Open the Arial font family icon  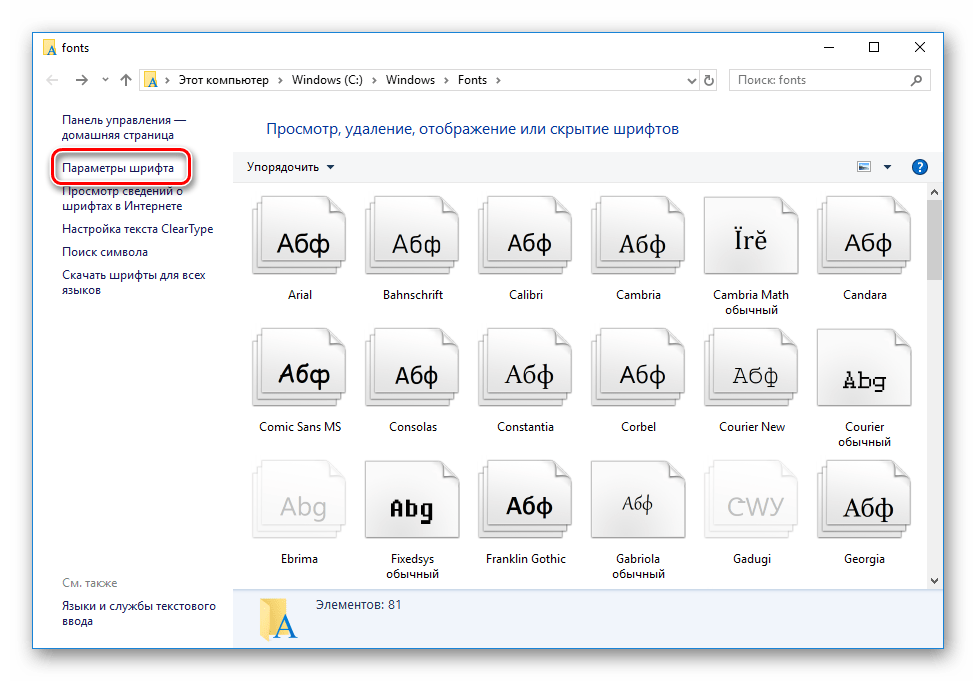300,241
